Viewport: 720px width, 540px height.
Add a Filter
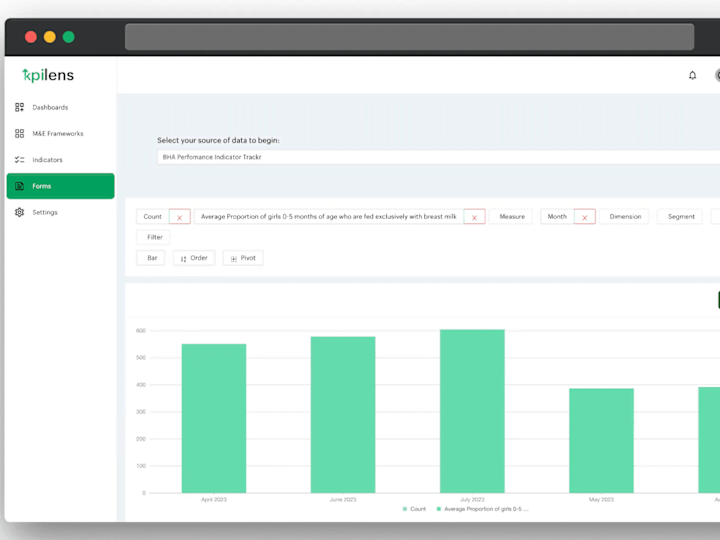[x=155, y=237]
